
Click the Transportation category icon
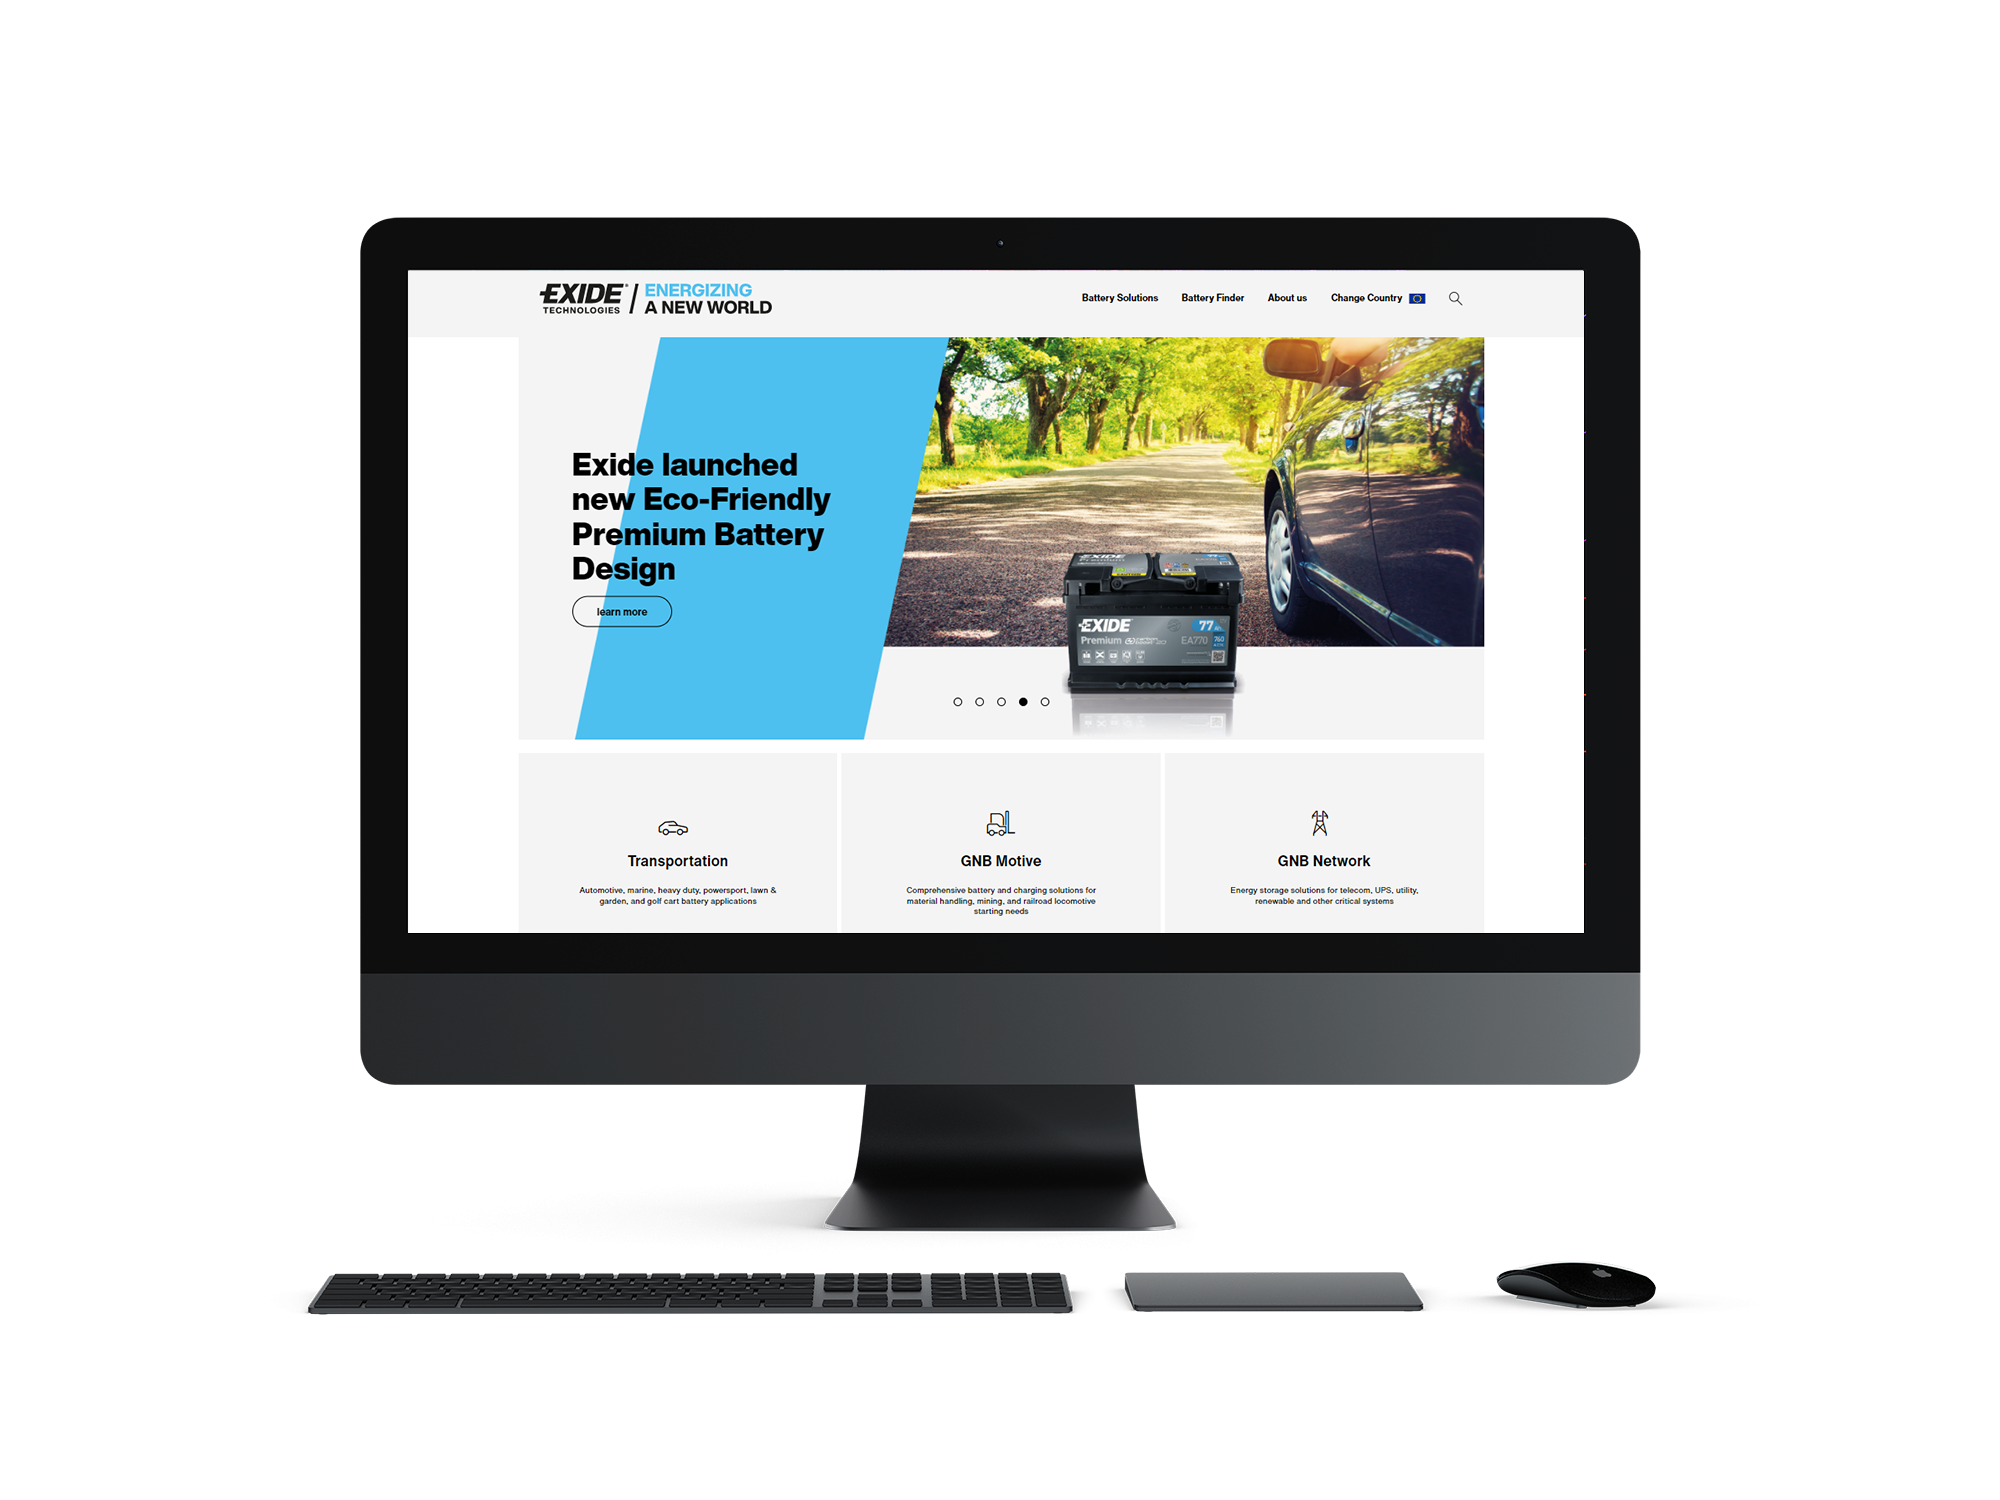point(672,821)
